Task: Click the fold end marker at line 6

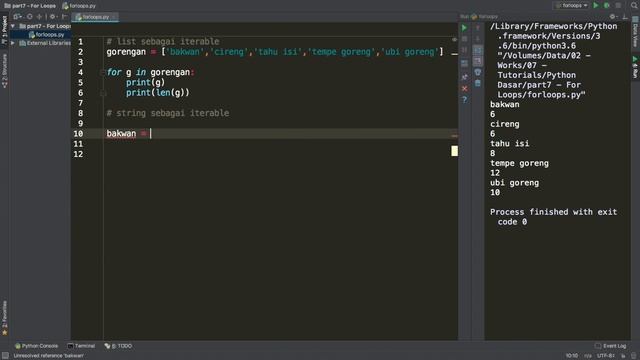Action: (103, 93)
